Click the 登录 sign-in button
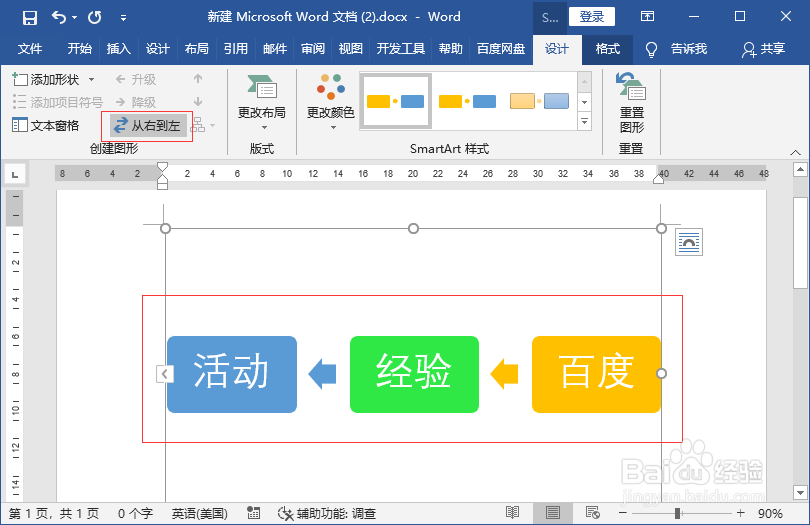The height and width of the screenshot is (525, 810). click(591, 17)
